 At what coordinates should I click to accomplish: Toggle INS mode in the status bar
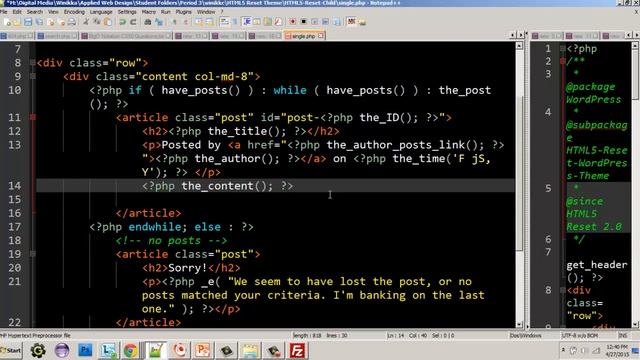(x=623, y=336)
